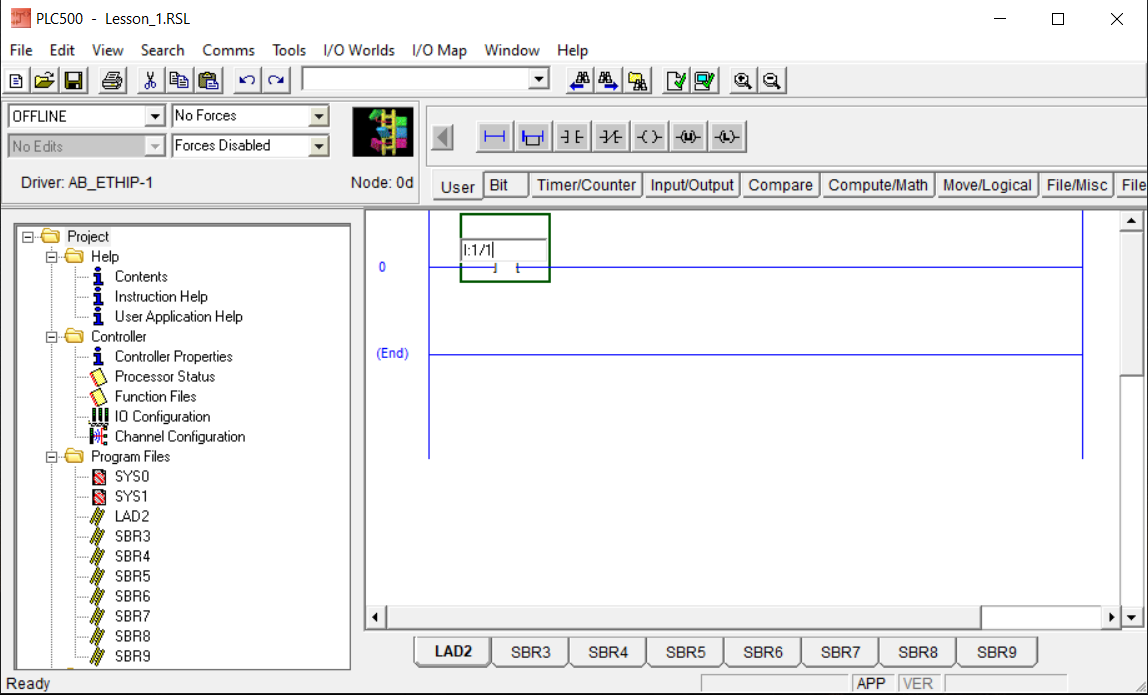1148x695 pixels.
Task: Print using the printer icon
Action: click(112, 81)
